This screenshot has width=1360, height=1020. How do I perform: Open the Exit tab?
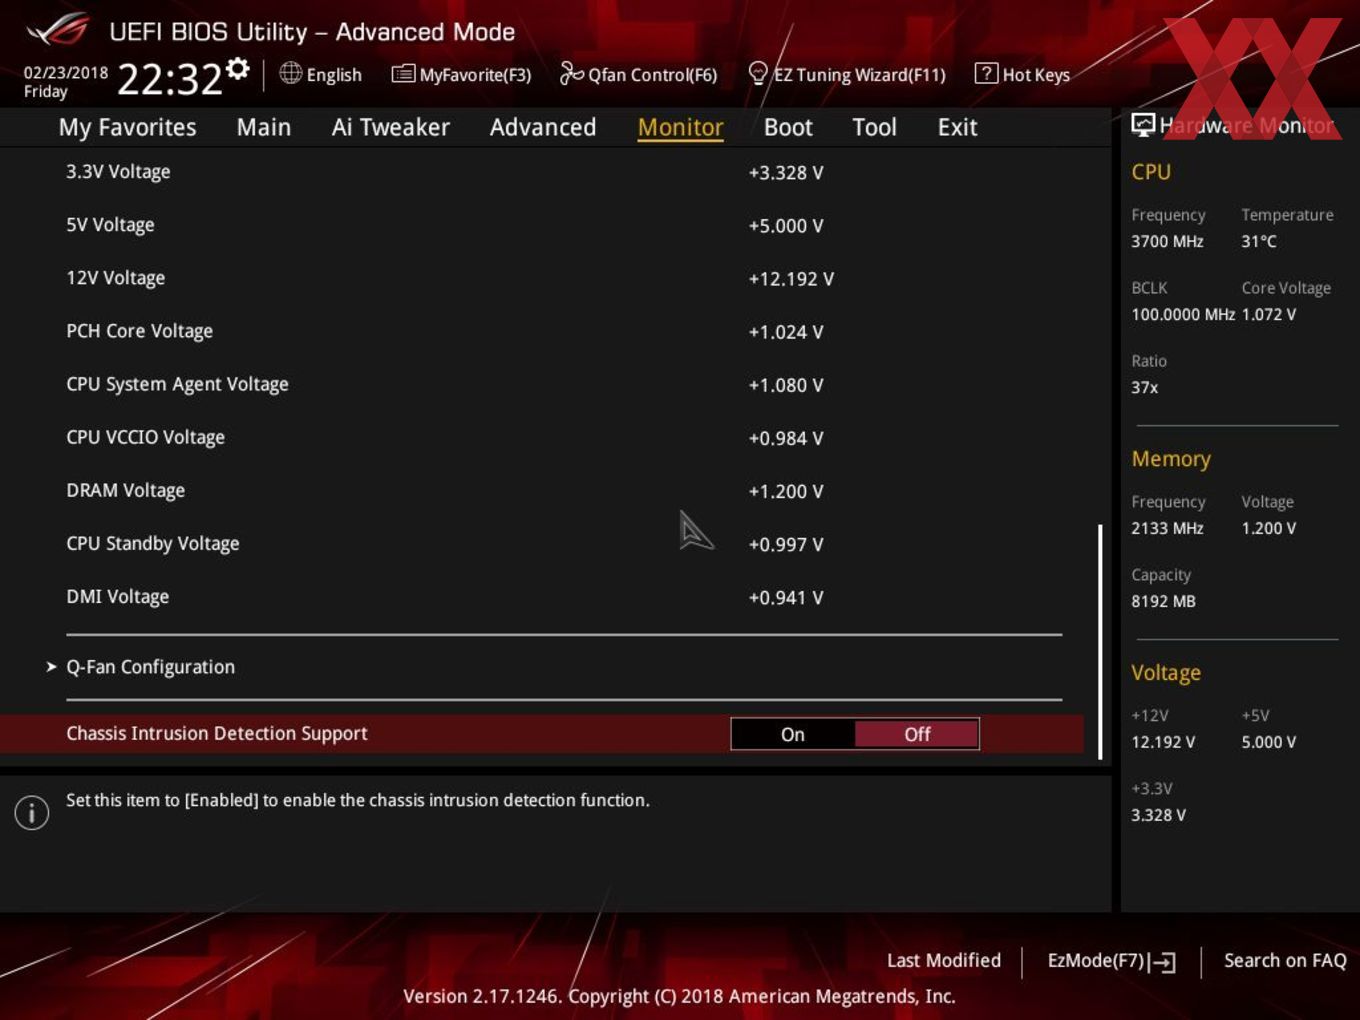tap(957, 127)
